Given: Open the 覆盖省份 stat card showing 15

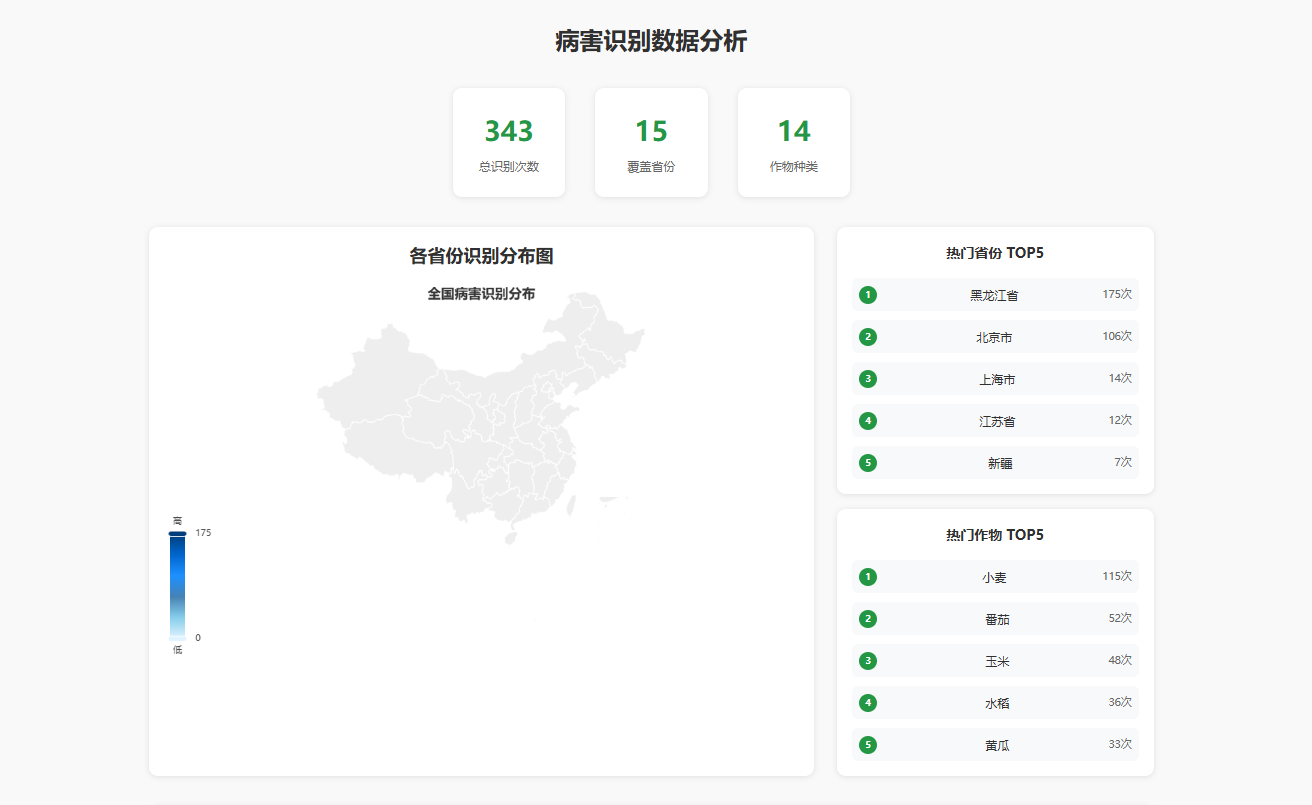Looking at the screenshot, I should [651, 142].
